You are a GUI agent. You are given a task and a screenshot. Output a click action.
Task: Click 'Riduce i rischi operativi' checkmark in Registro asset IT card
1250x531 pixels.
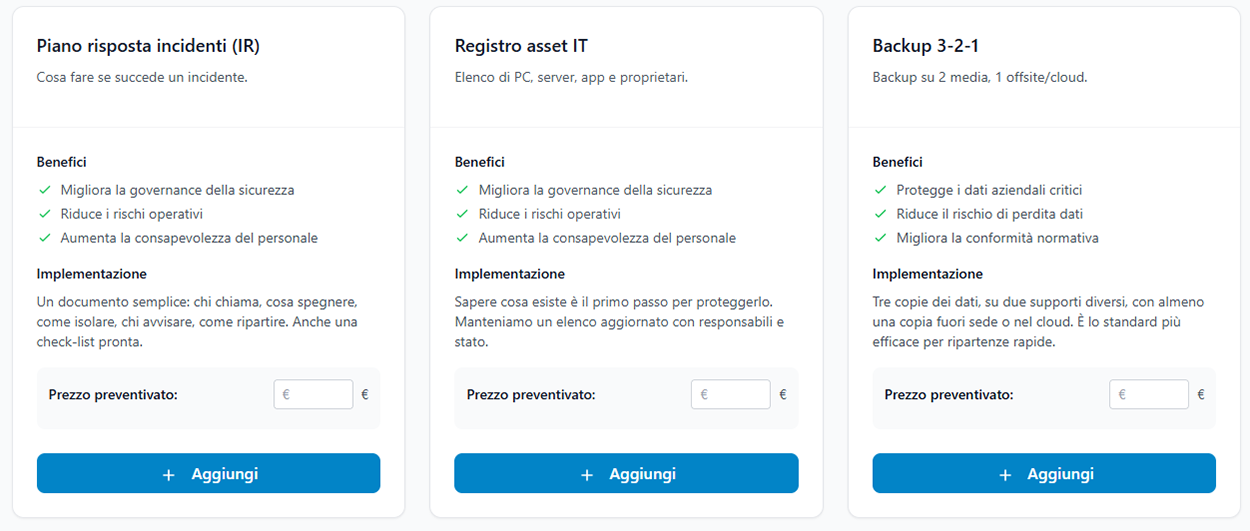[462, 214]
